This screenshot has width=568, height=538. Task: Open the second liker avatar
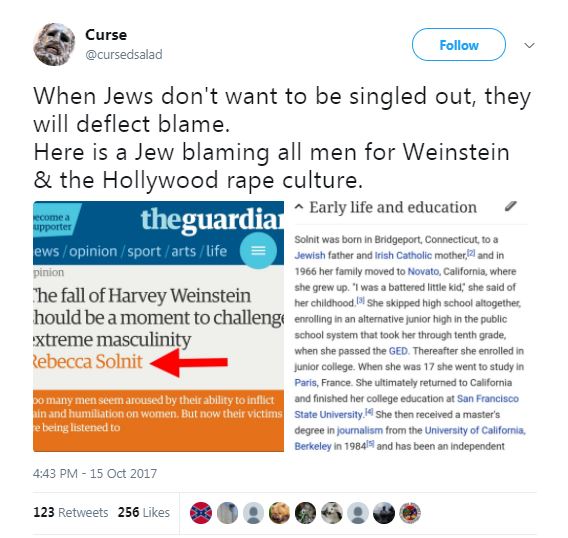tap(227, 513)
